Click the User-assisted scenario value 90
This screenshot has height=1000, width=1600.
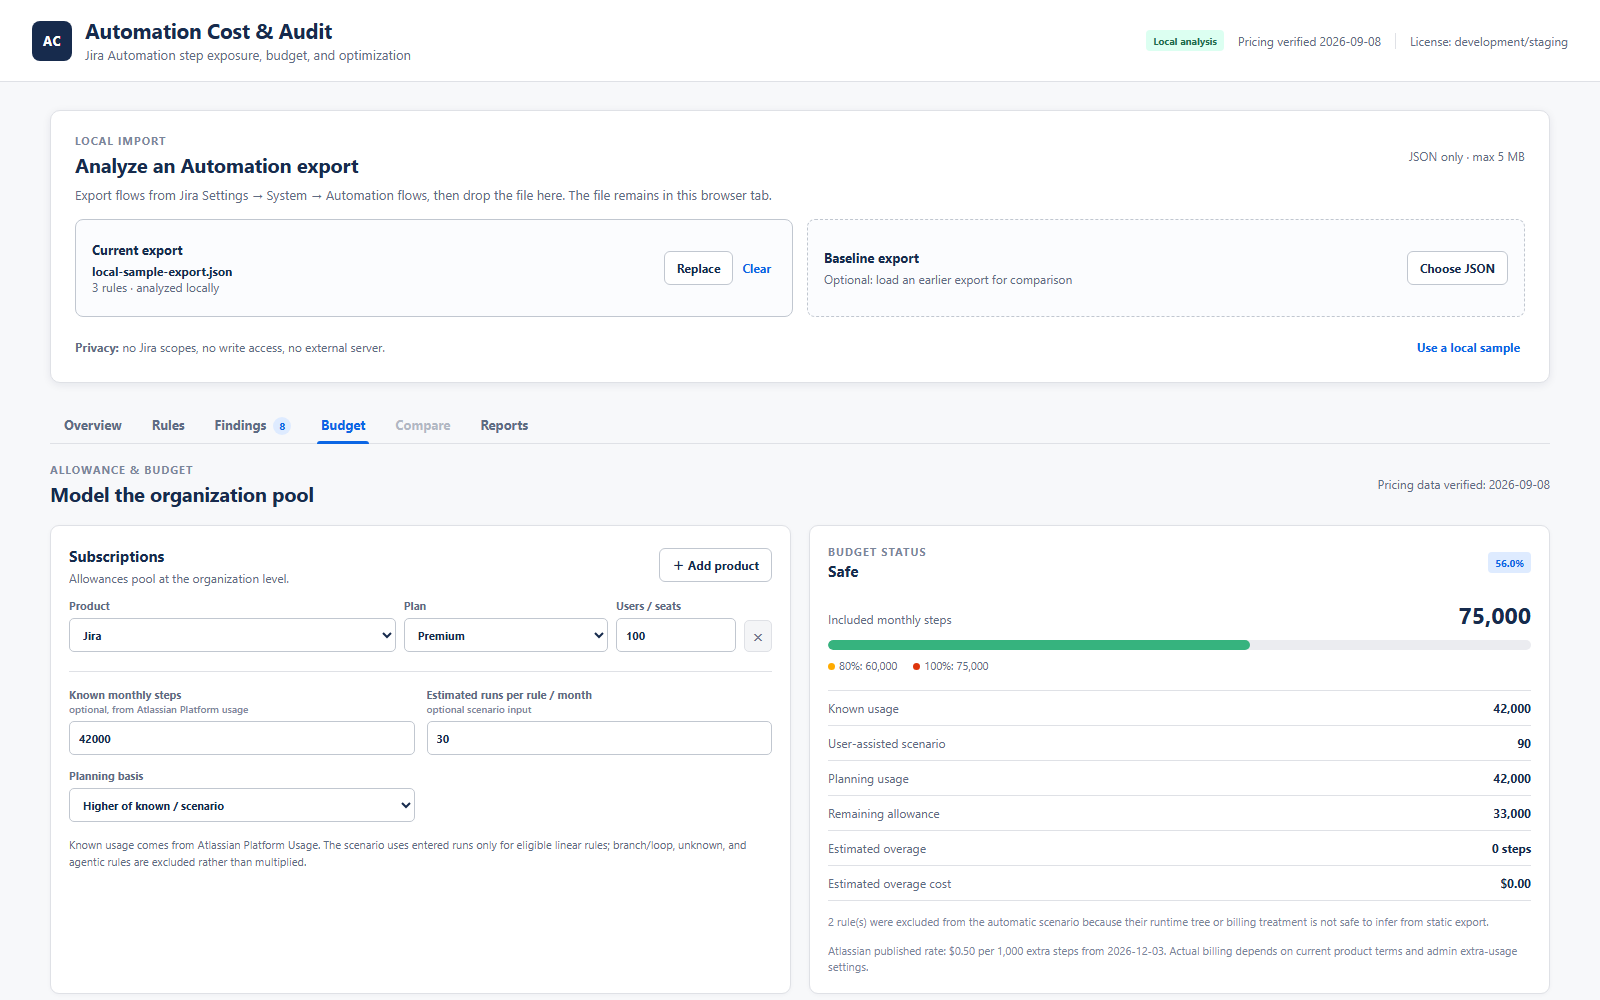(1524, 744)
